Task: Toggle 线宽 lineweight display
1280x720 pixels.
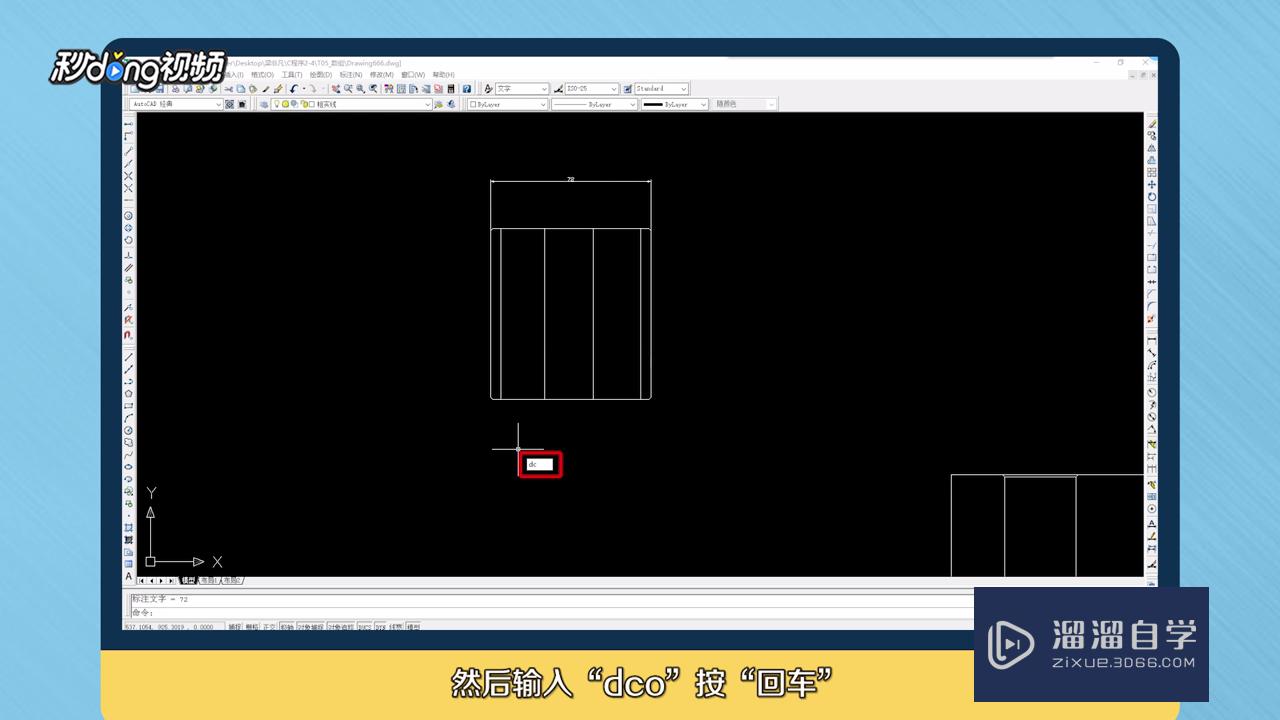Action: click(396, 627)
